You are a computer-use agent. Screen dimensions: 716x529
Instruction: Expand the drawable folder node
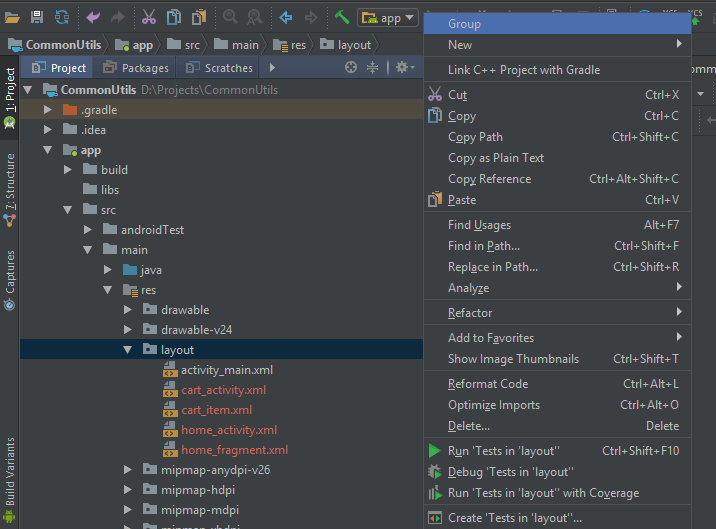pyautogui.click(x=127, y=310)
